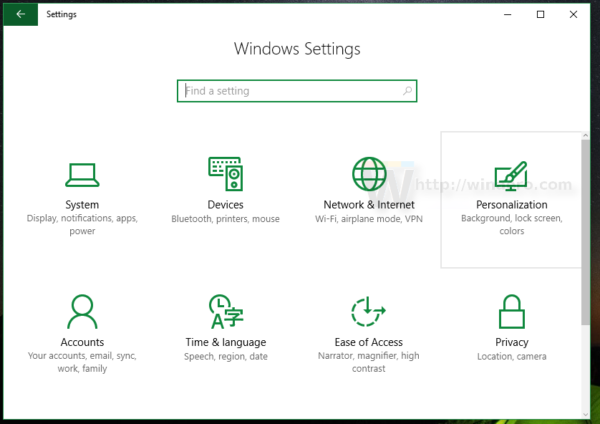
Task: Click the Privacy label
Action: pos(512,342)
